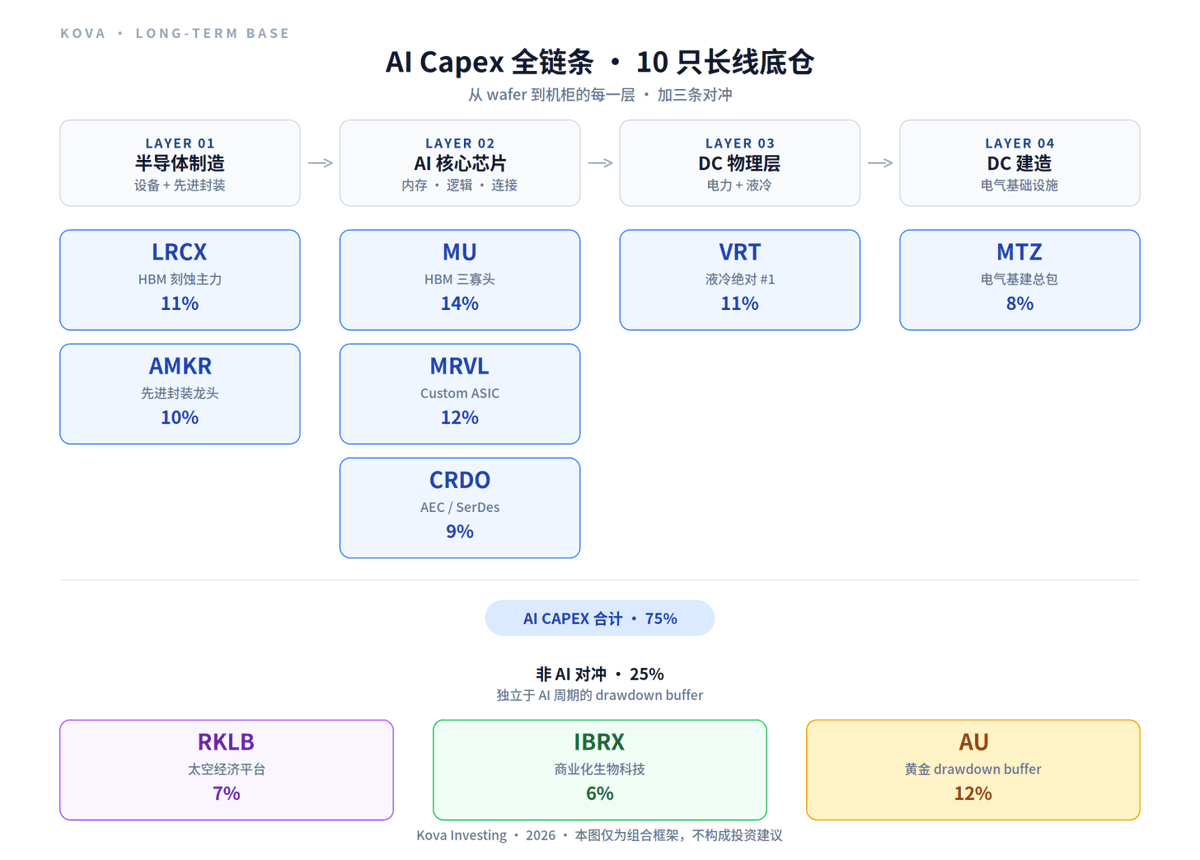
Task: Choose the CRDO AEC / SerDes card
Action: point(460,508)
